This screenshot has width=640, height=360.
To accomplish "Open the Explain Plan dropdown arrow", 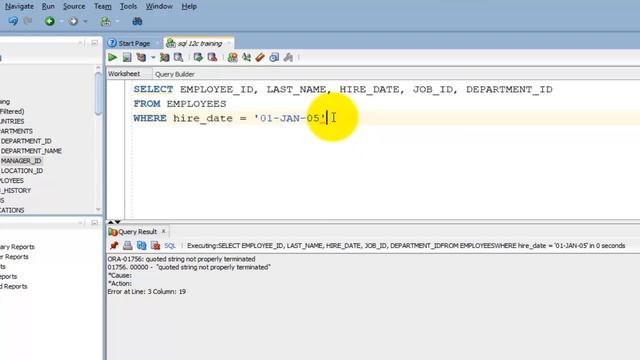I will point(153,58).
